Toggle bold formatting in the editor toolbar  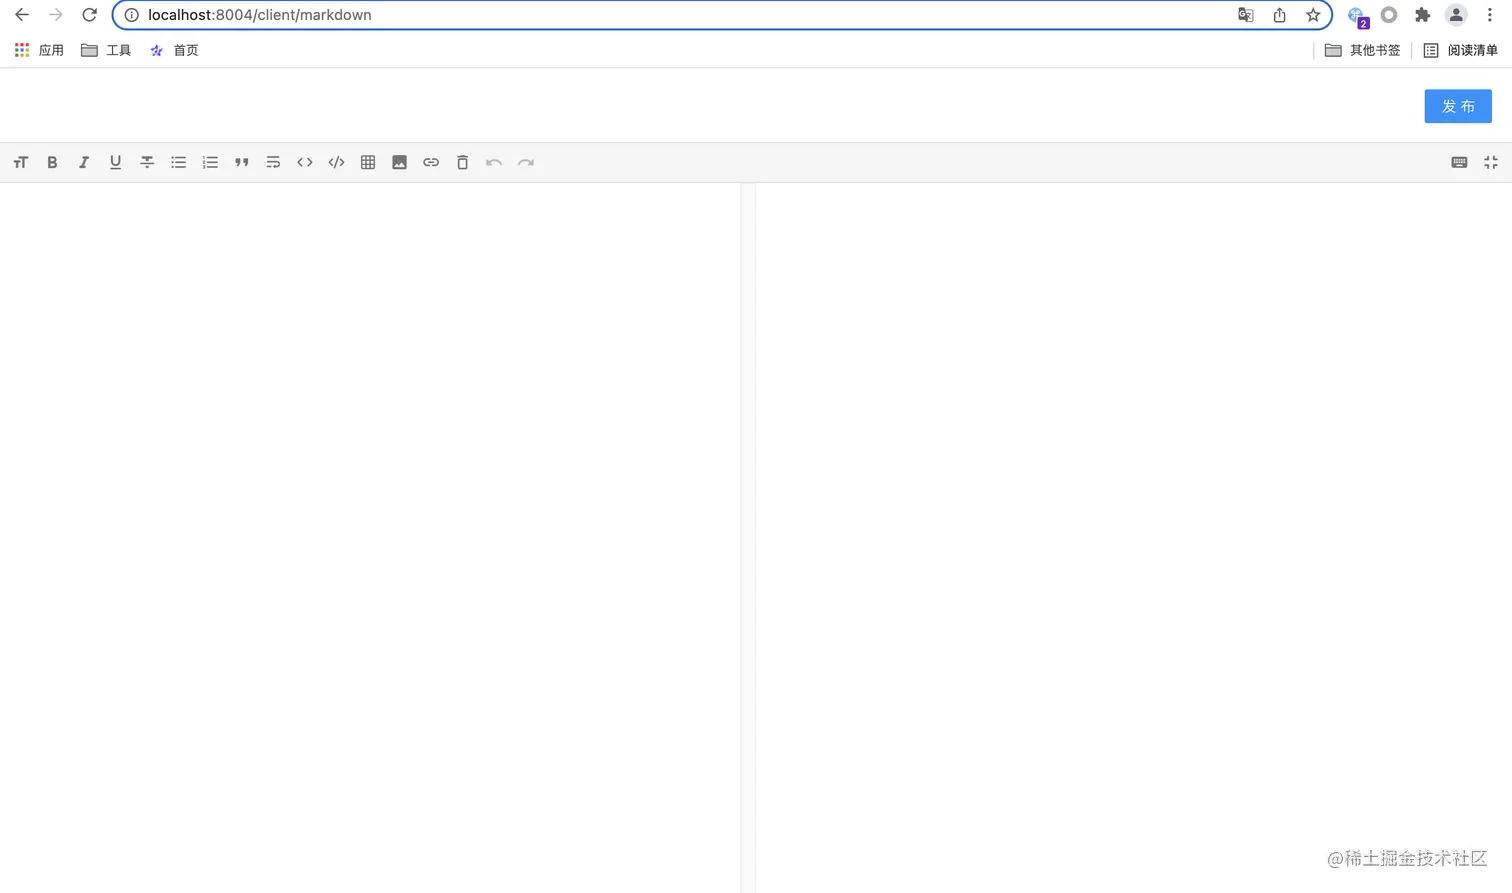(x=52, y=162)
